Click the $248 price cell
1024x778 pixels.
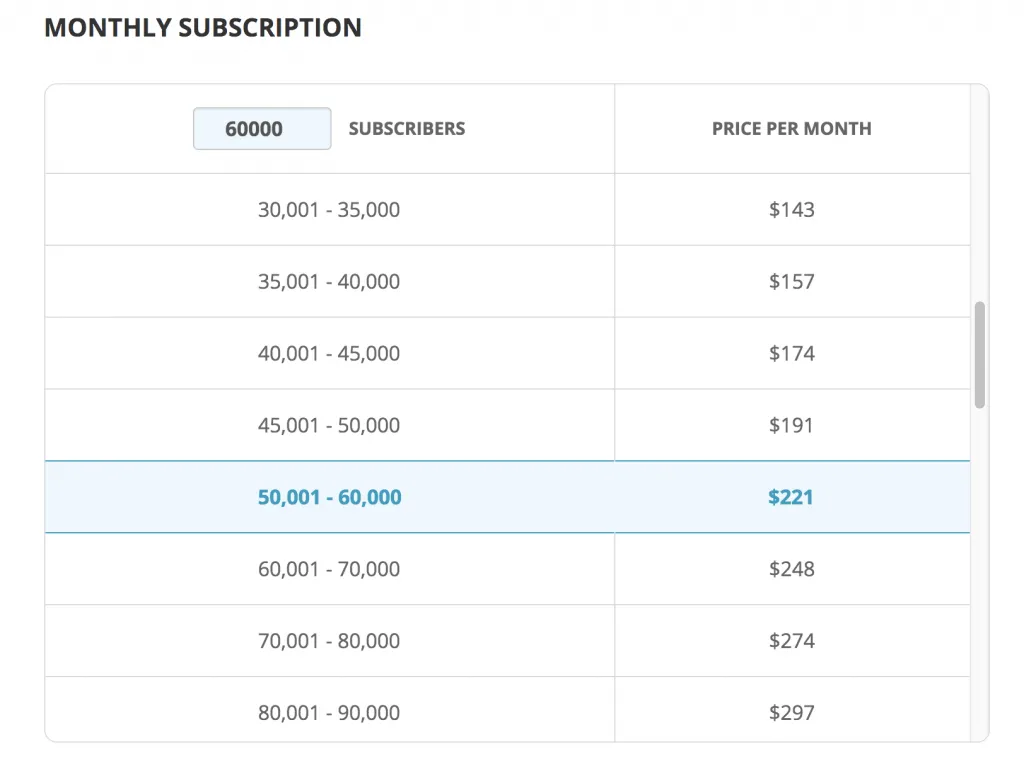792,569
